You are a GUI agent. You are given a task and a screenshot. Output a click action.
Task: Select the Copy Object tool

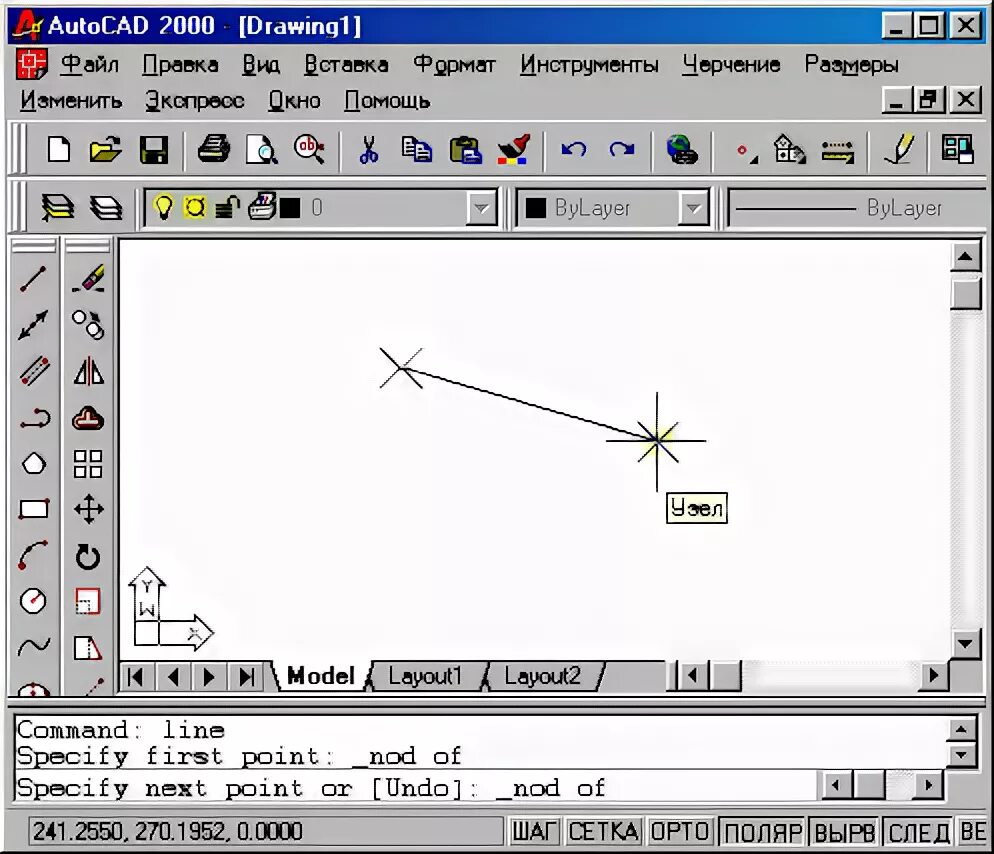tap(88, 325)
